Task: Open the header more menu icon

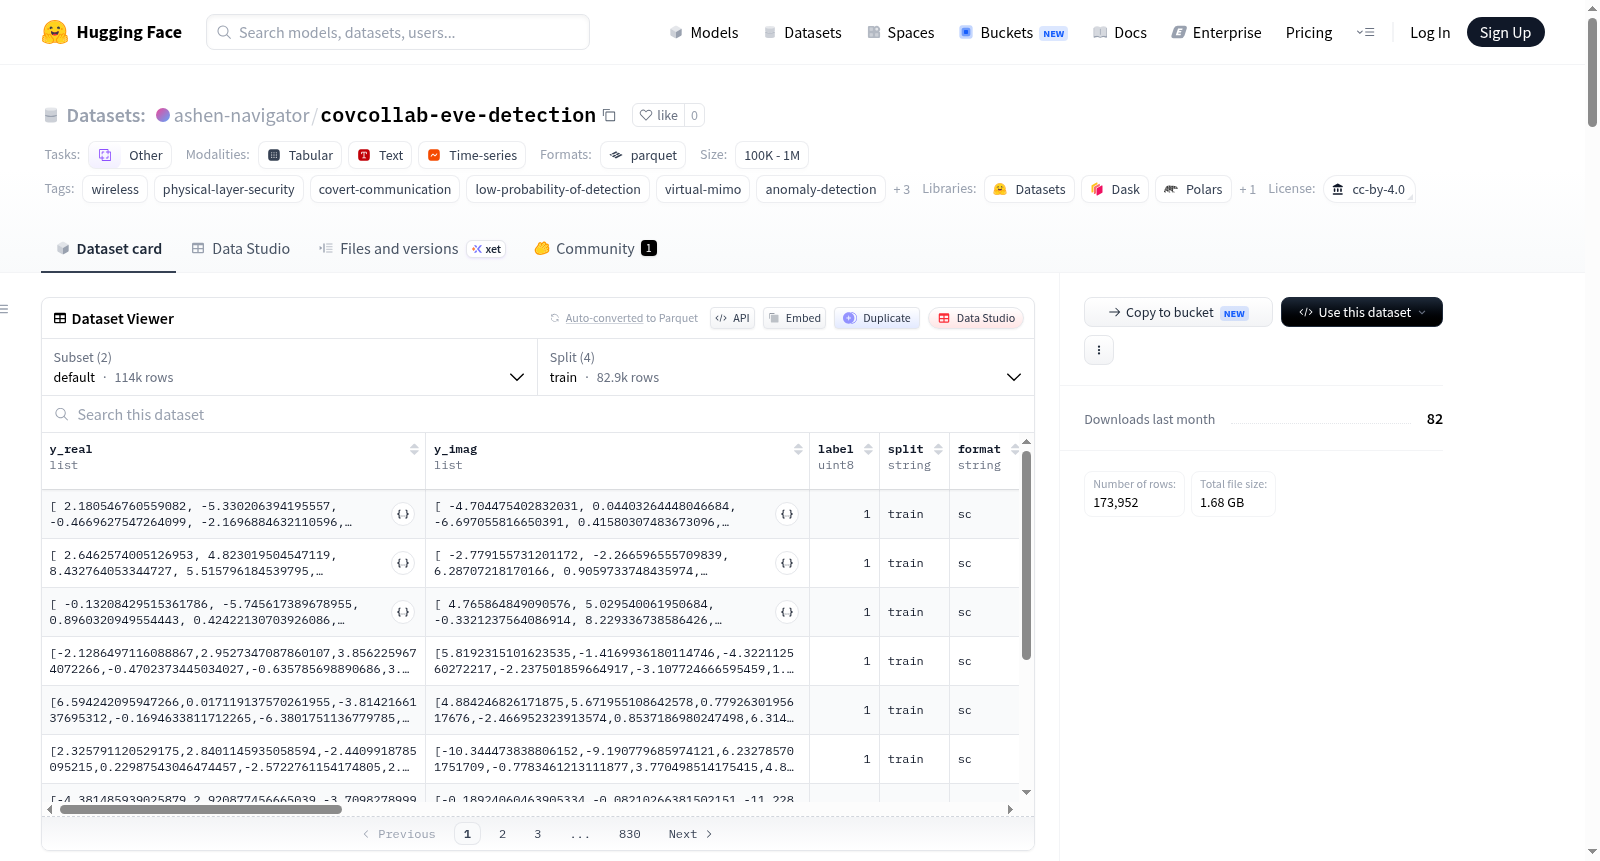Action: tap(1365, 32)
